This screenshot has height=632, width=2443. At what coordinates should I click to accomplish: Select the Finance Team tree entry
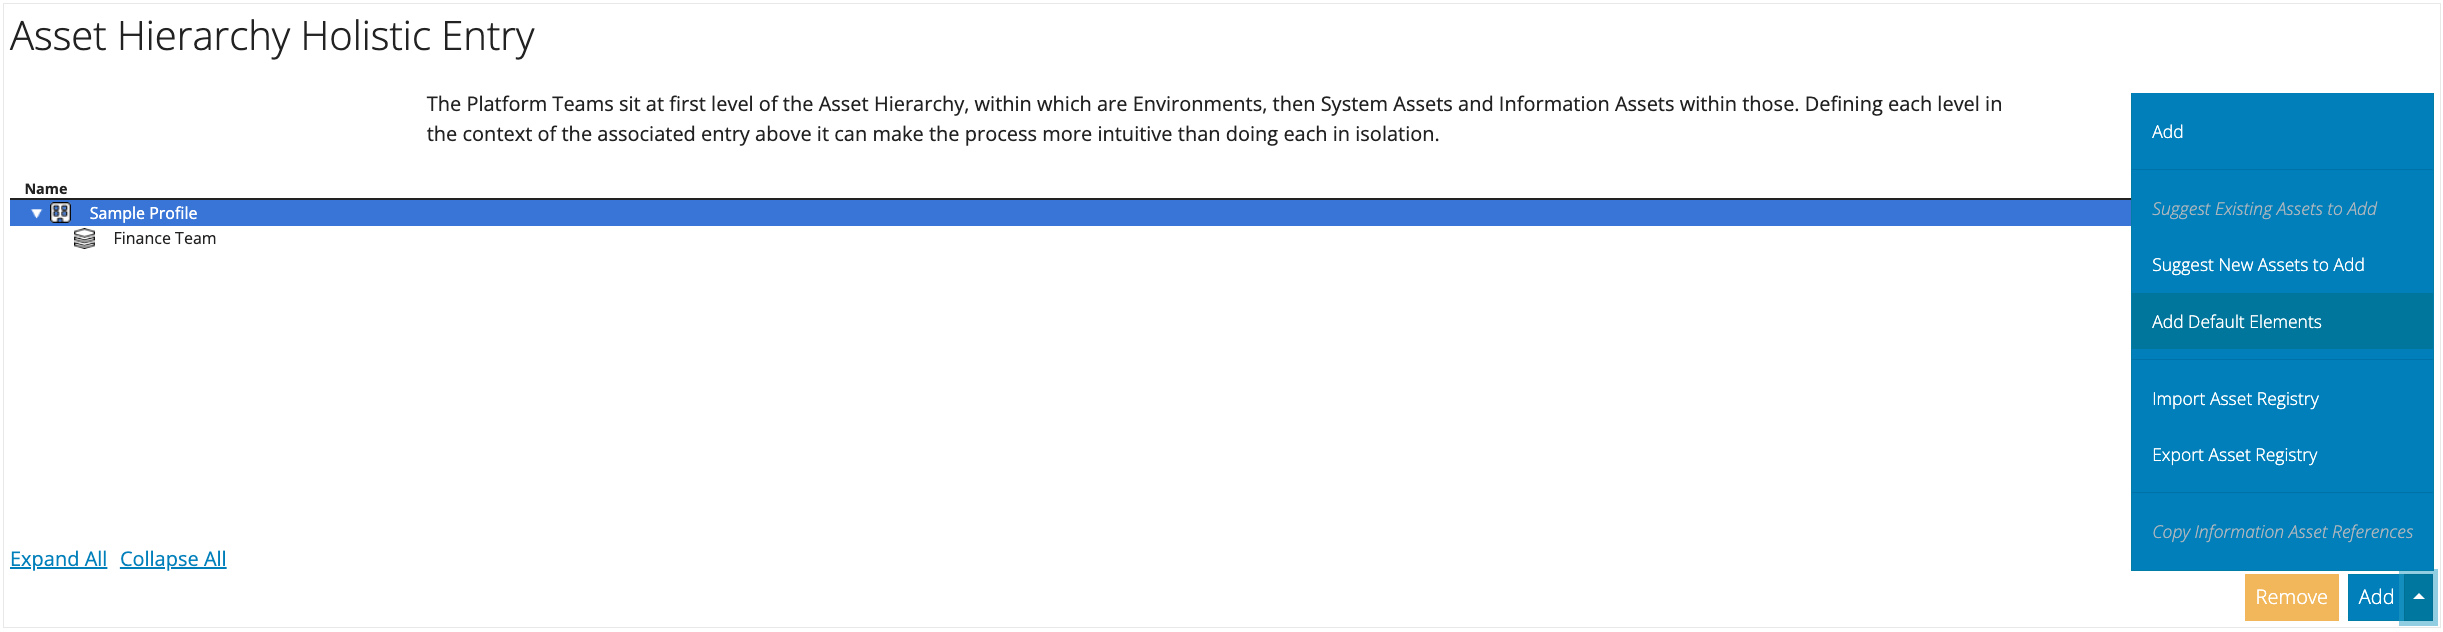pos(165,238)
